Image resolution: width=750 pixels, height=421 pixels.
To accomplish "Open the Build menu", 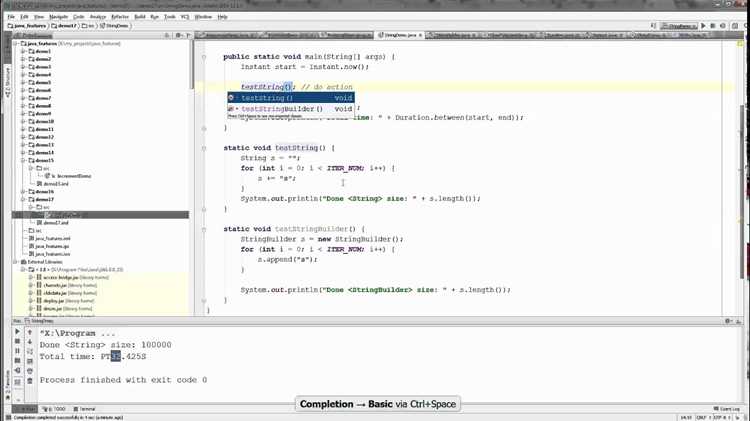I will click(x=140, y=17).
